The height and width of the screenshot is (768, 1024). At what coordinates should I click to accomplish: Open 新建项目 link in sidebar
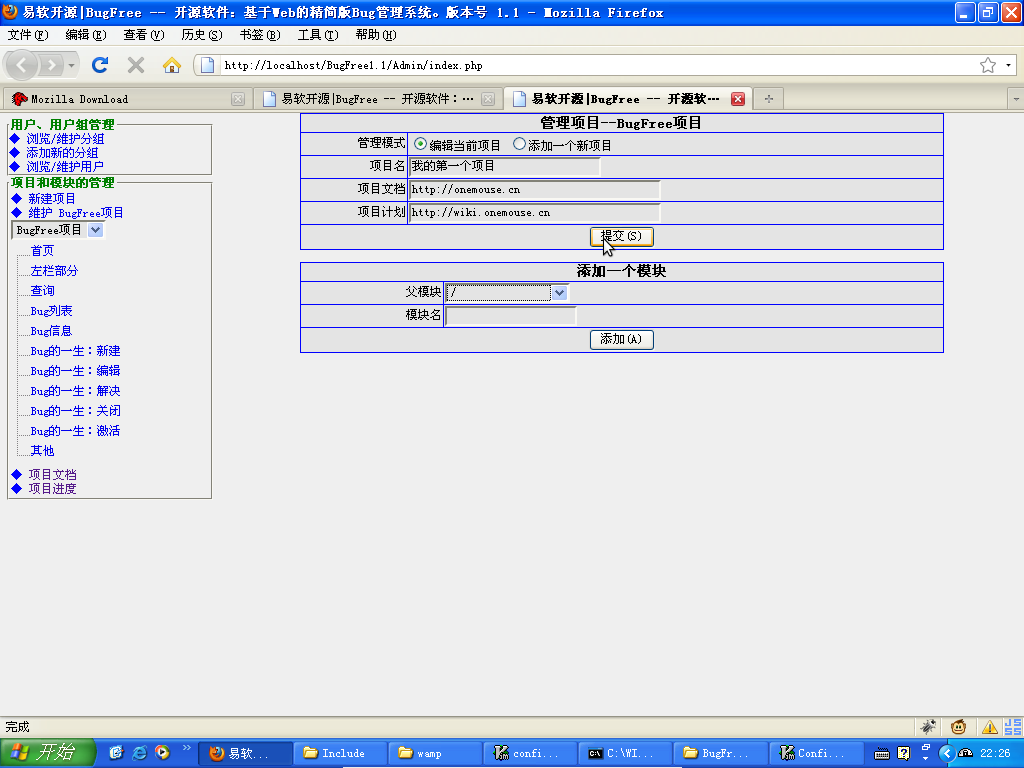point(52,198)
